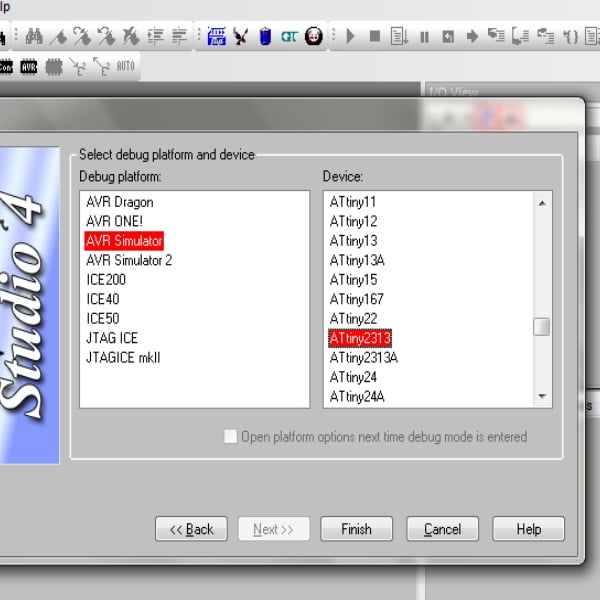Screen dimensions: 600x600
Task: Toggle Open platform options next time checkbox
Action: [x=230, y=436]
